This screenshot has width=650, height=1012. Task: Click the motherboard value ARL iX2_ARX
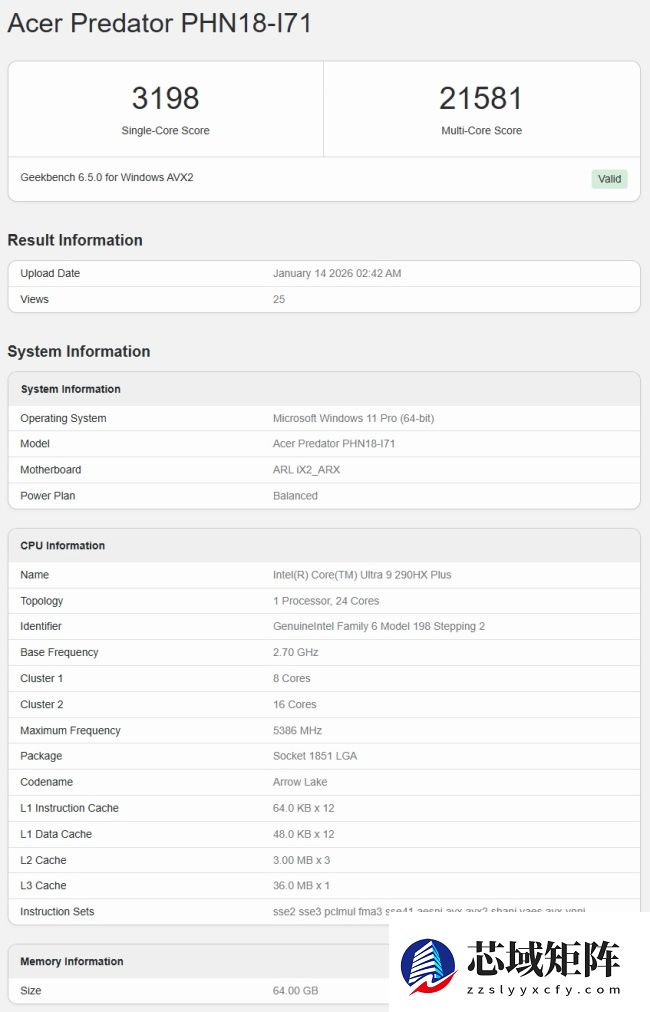pos(306,470)
